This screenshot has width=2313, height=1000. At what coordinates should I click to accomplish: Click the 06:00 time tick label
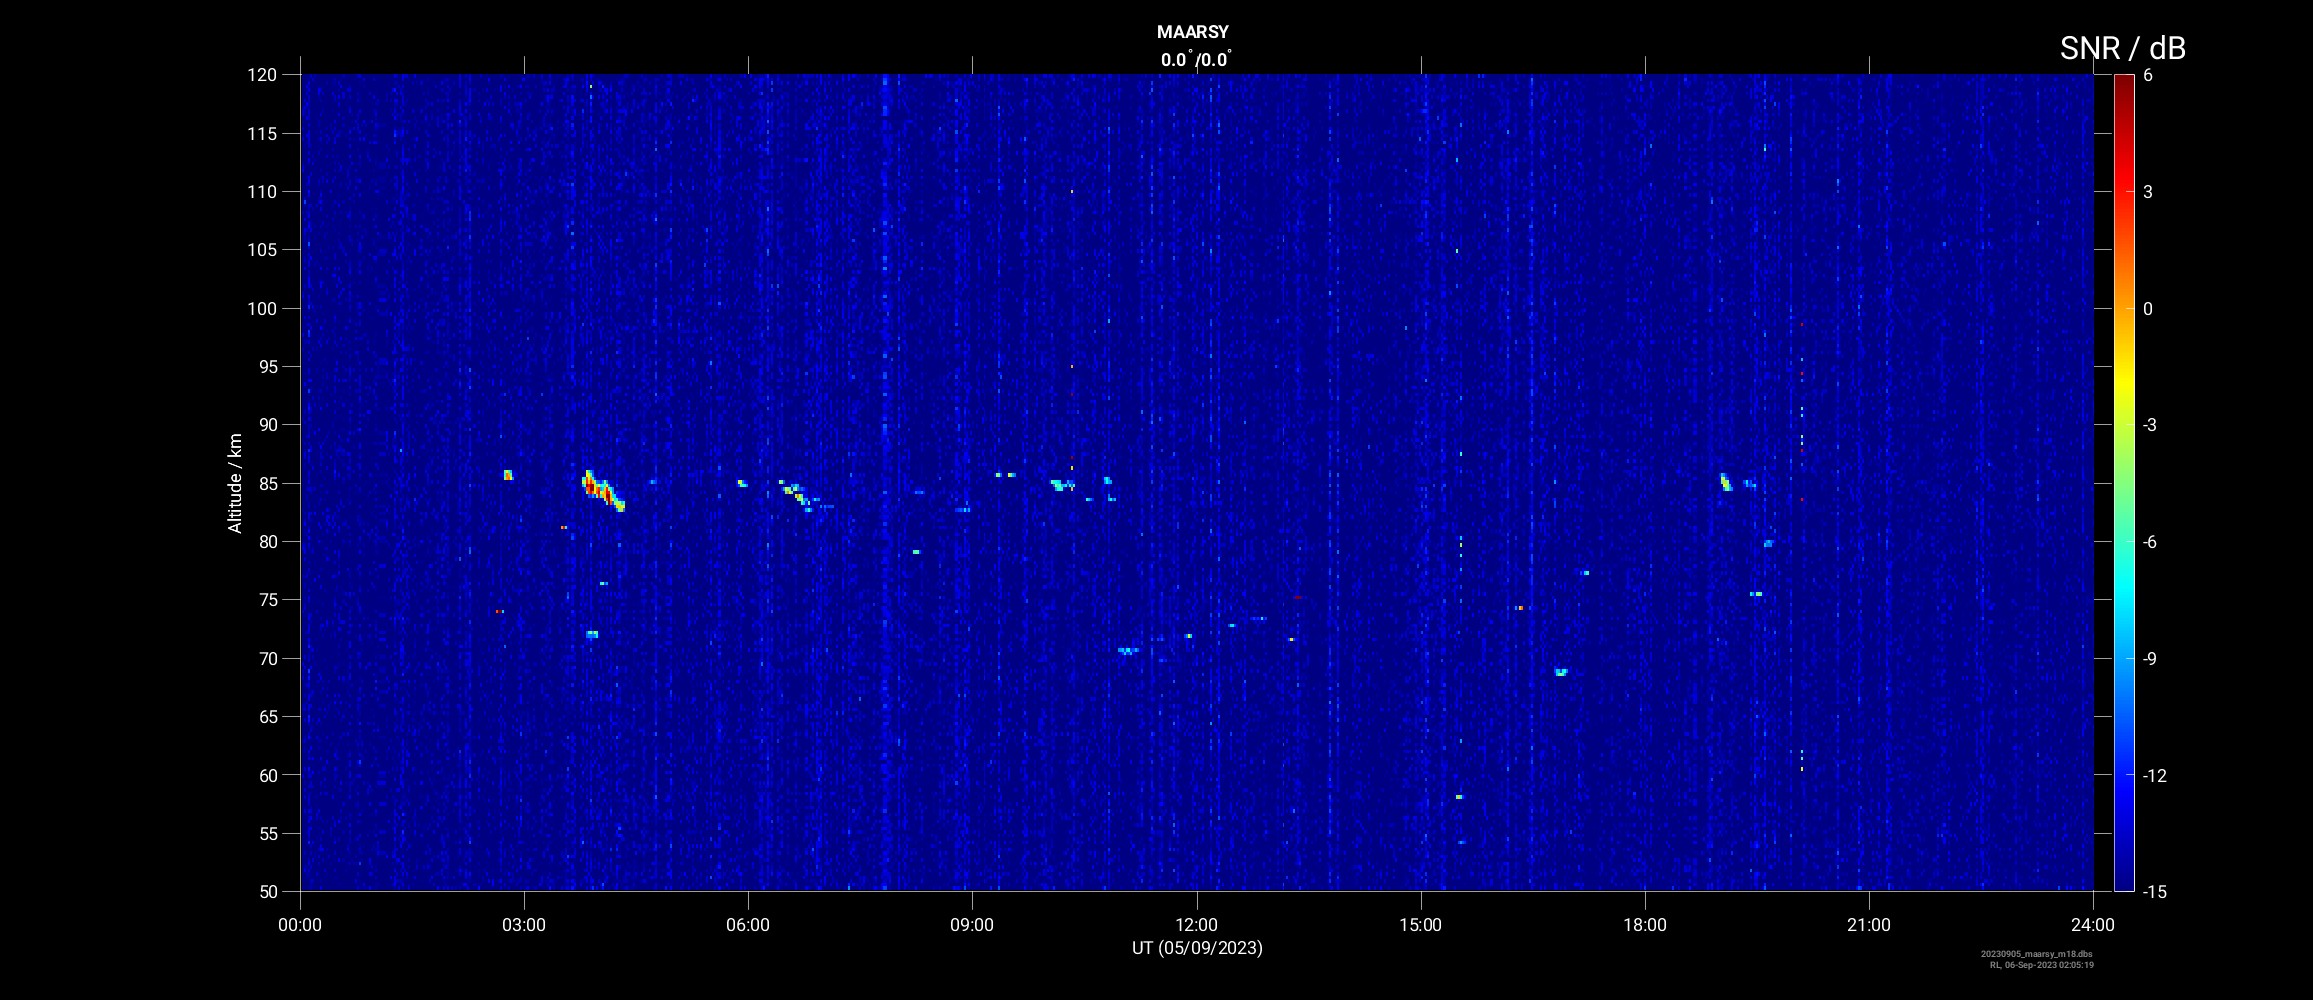(x=748, y=925)
